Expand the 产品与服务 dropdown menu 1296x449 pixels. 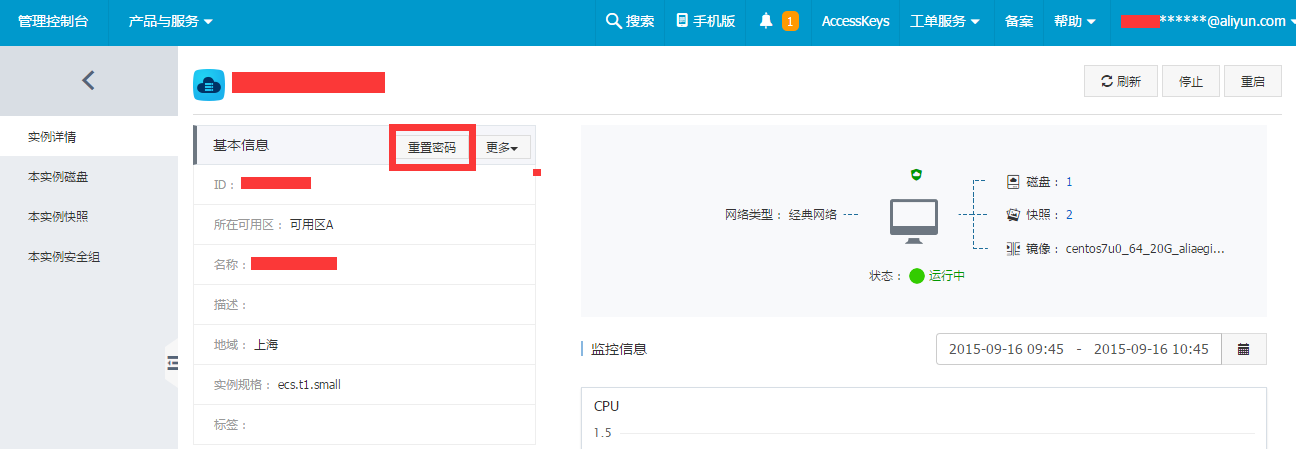(x=170, y=21)
